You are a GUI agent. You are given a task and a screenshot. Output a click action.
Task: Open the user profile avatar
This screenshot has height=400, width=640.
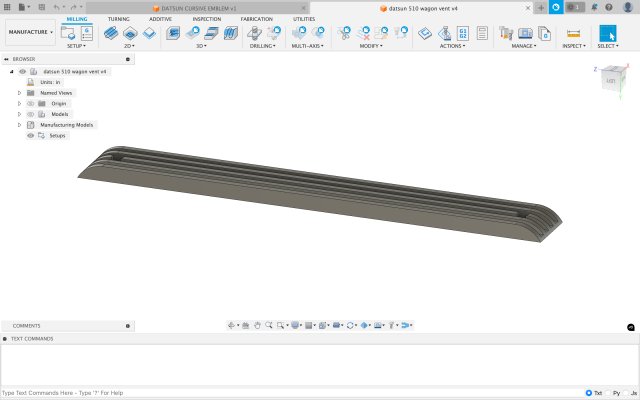tap(628, 7)
